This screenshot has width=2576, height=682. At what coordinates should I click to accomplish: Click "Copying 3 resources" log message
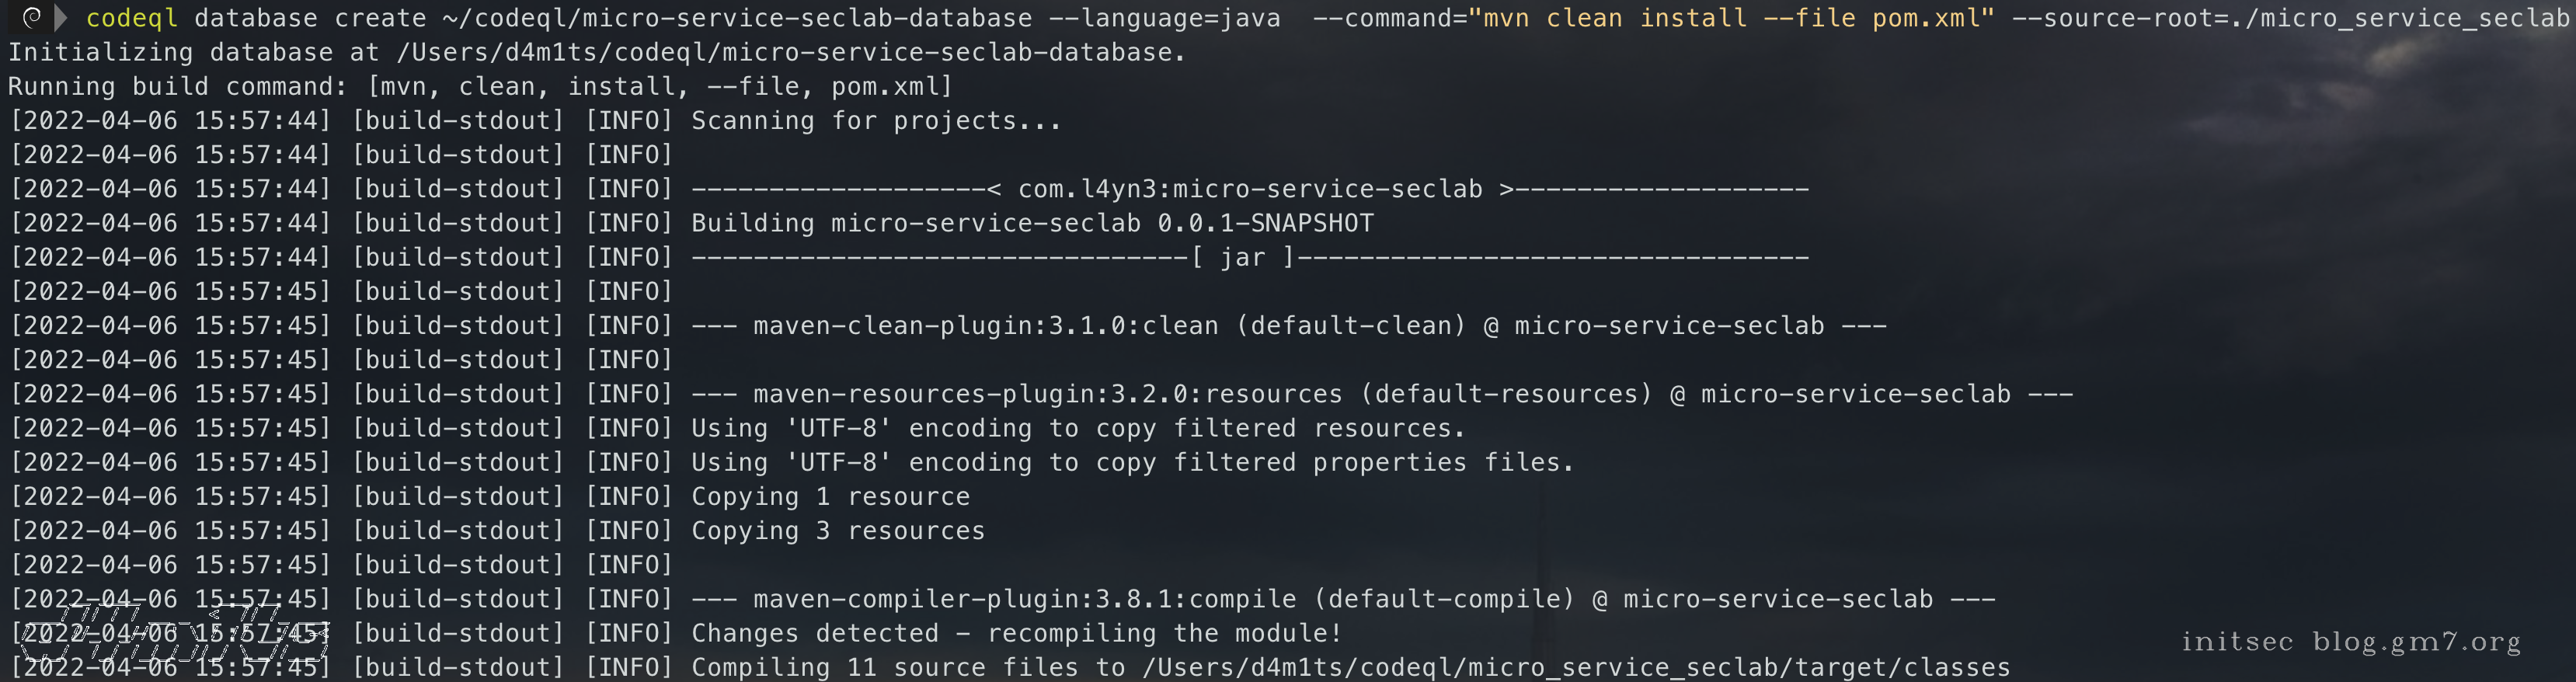click(x=838, y=531)
